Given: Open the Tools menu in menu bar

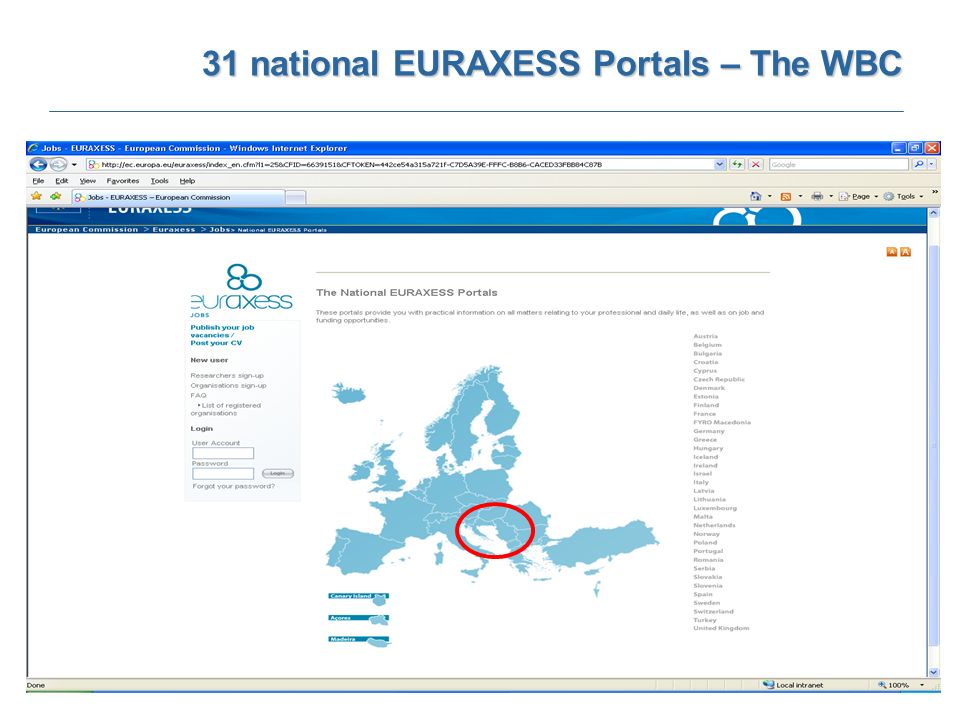Looking at the screenshot, I should click(159, 181).
